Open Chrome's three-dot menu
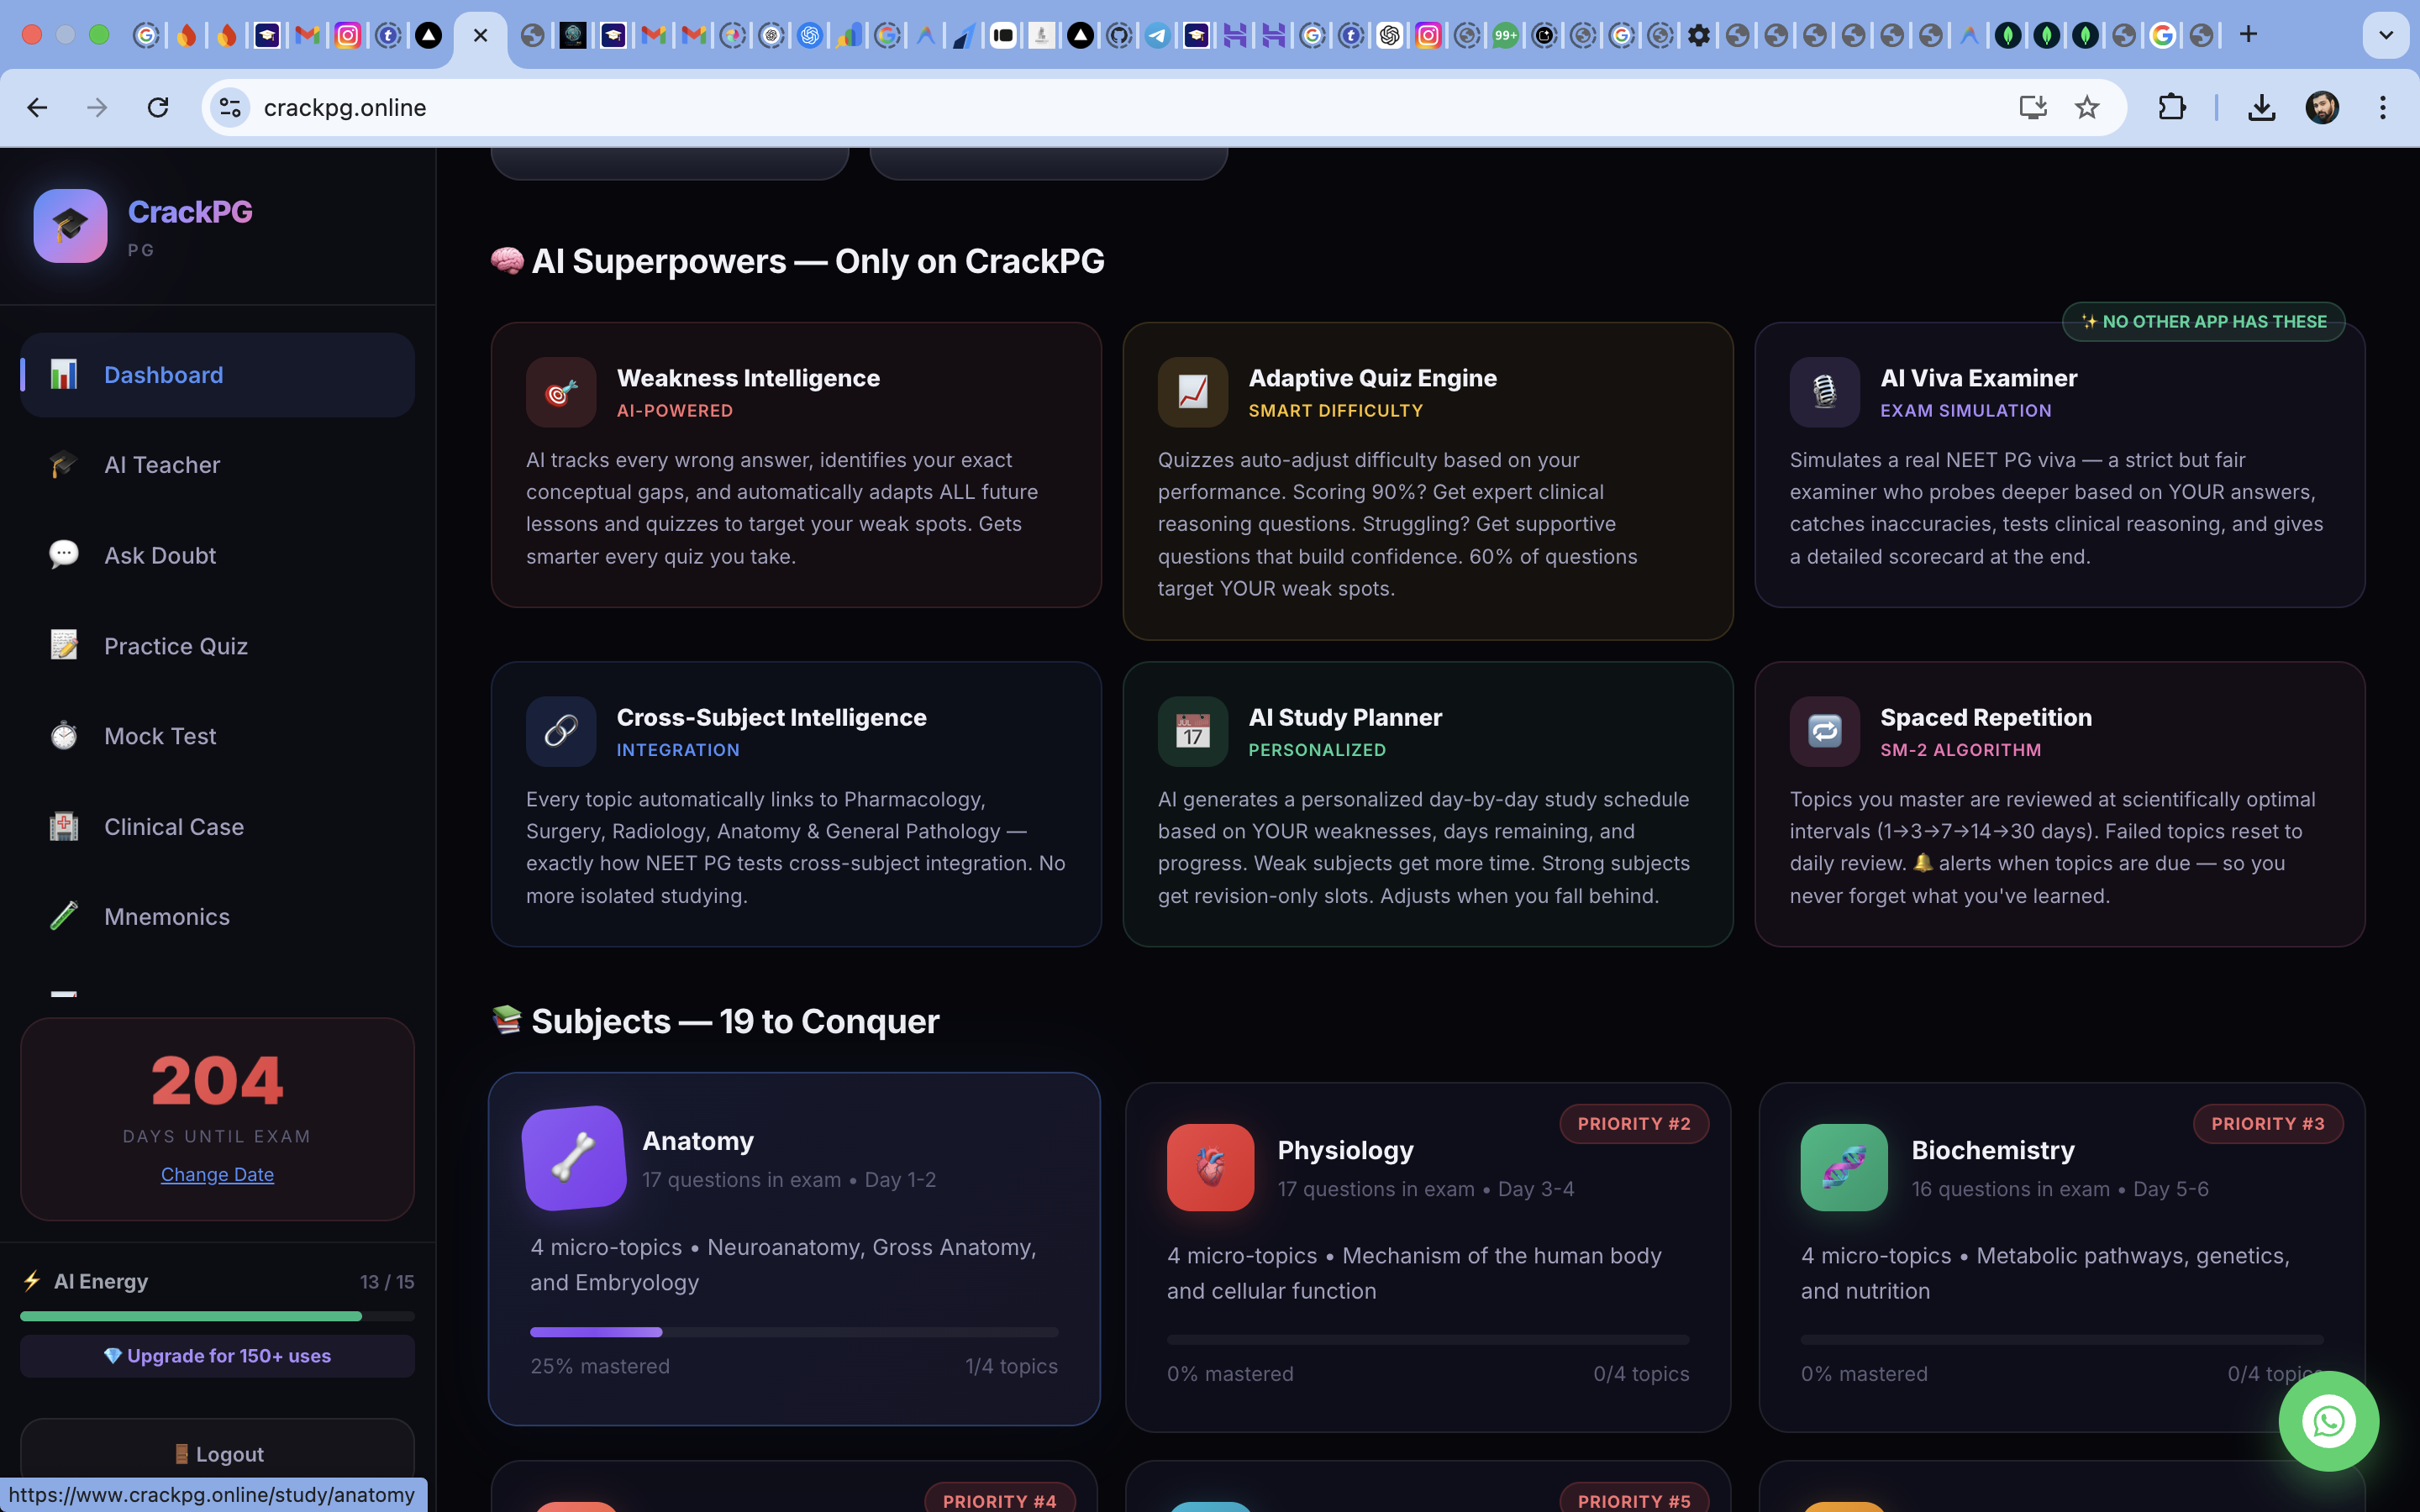2420x1512 pixels. click(2383, 107)
